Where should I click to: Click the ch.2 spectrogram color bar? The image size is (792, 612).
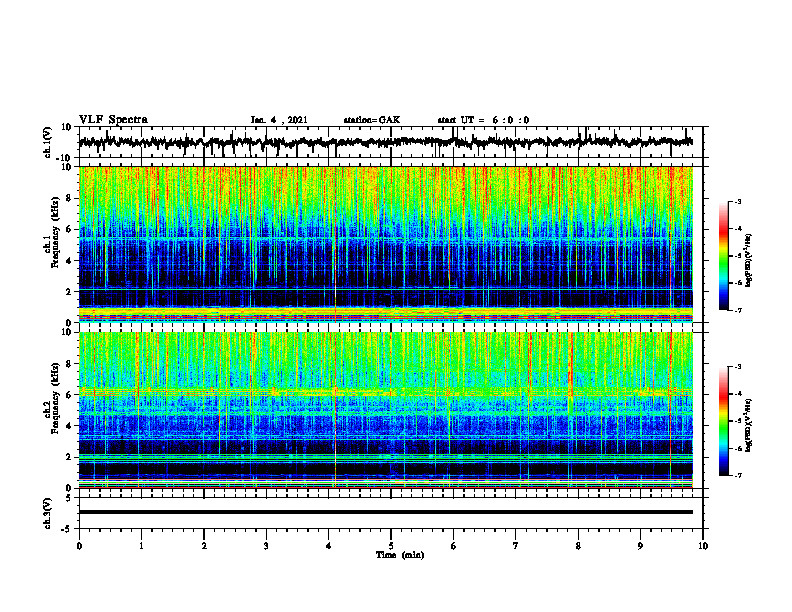723,421
